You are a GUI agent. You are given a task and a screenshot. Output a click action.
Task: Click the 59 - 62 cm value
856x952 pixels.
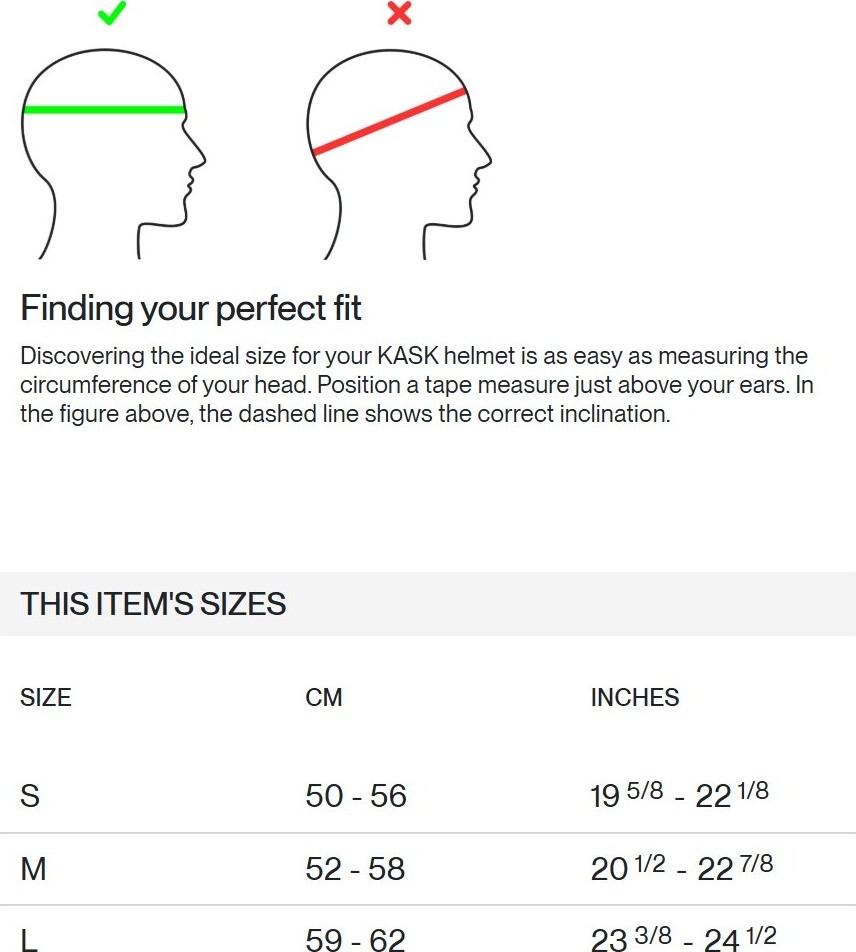(x=355, y=939)
